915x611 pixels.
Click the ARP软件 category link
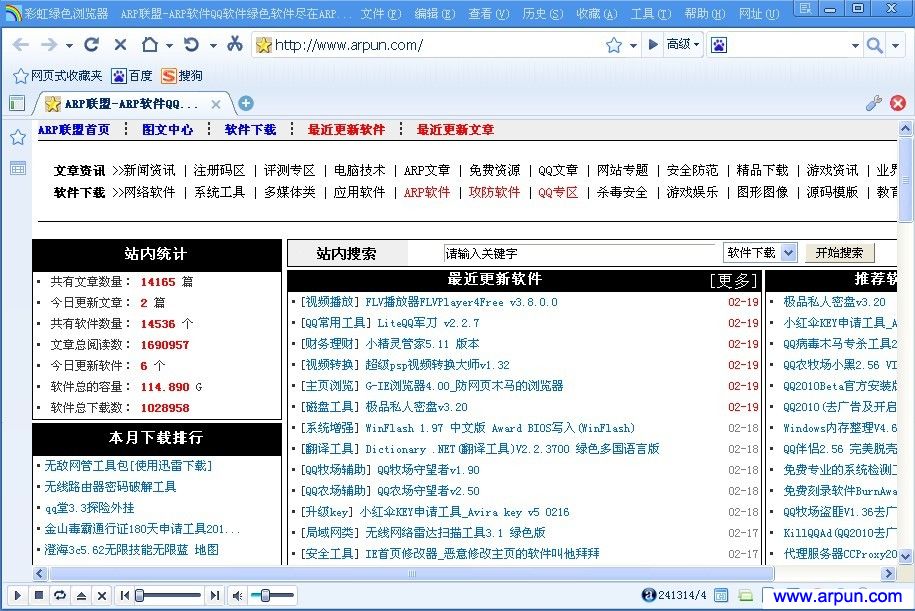(427, 192)
